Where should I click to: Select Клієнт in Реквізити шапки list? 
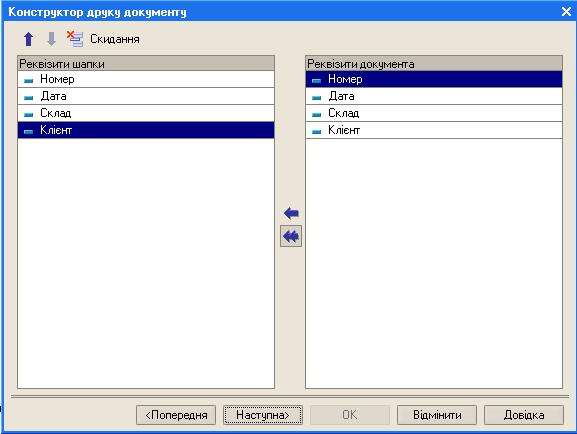[x=146, y=130]
